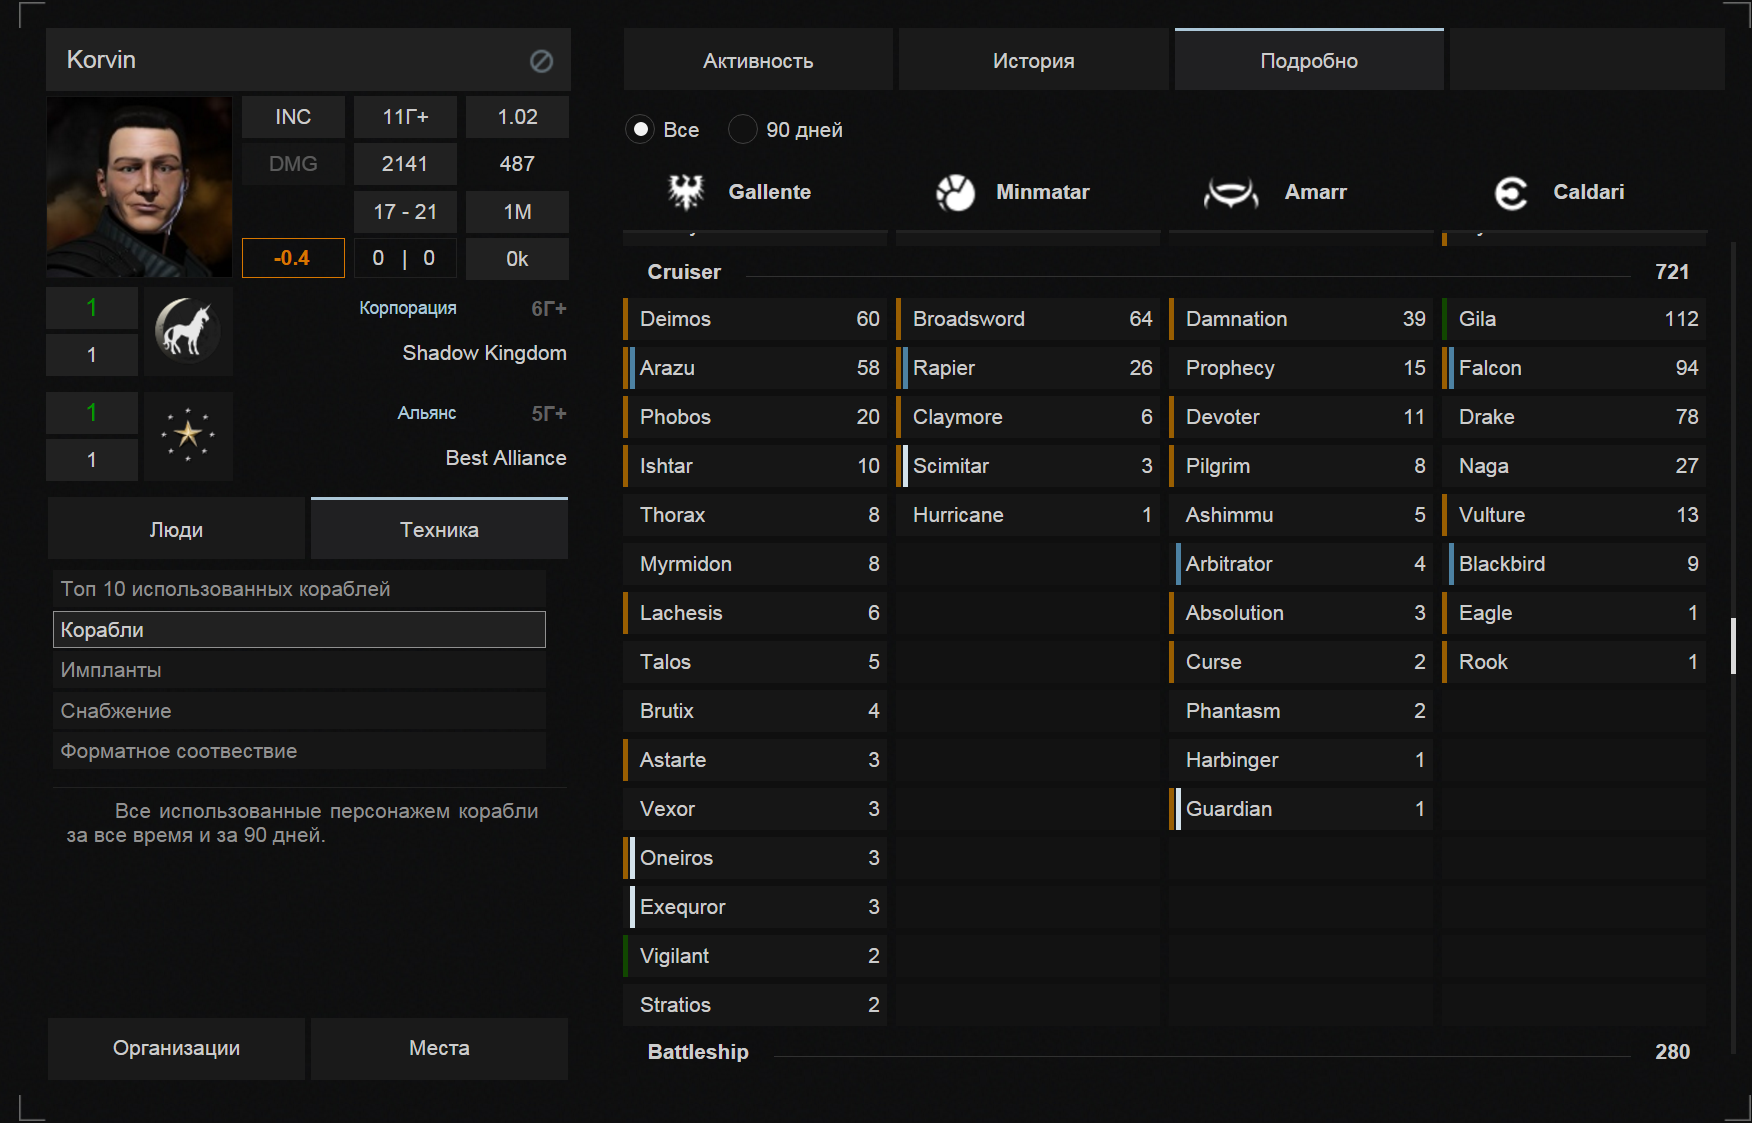Click the Rapier ship row
Screen dimensions: 1752x1123
coord(1028,368)
